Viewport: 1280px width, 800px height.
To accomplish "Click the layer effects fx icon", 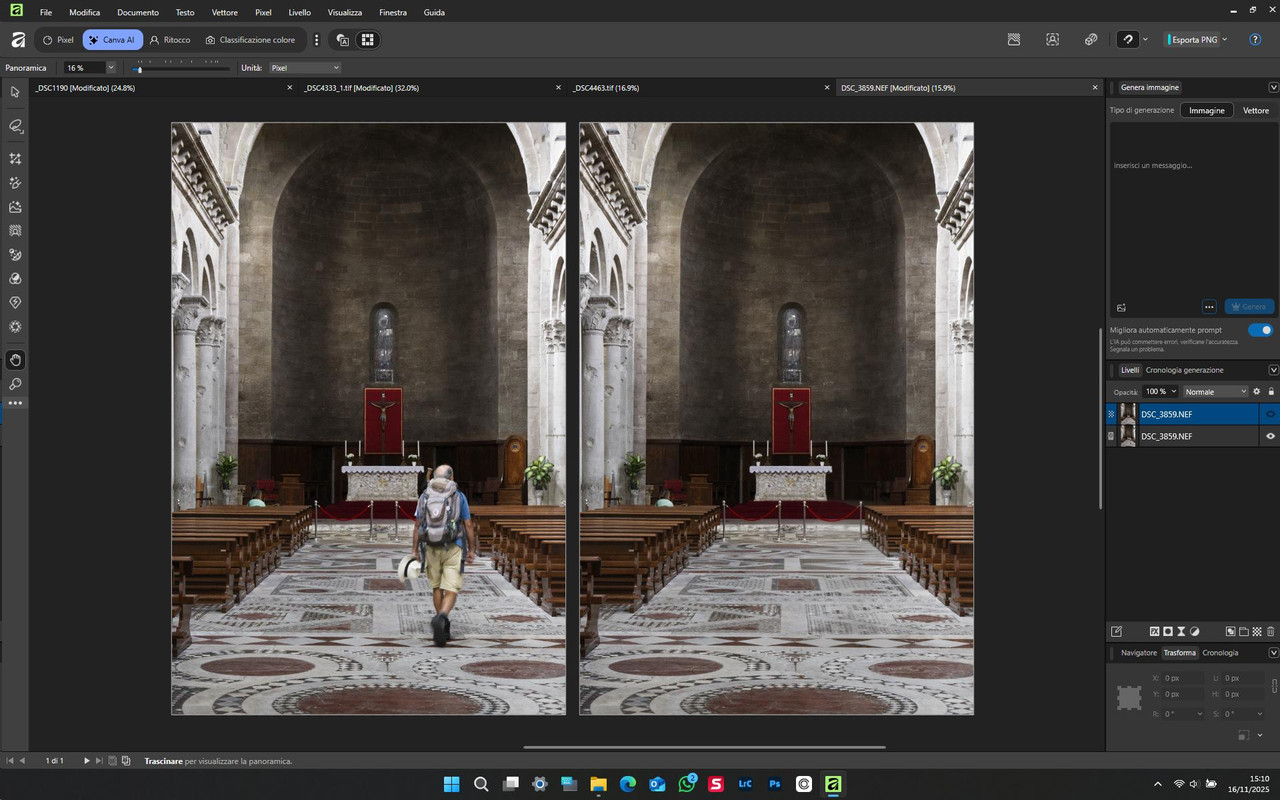I will [x=1154, y=632].
